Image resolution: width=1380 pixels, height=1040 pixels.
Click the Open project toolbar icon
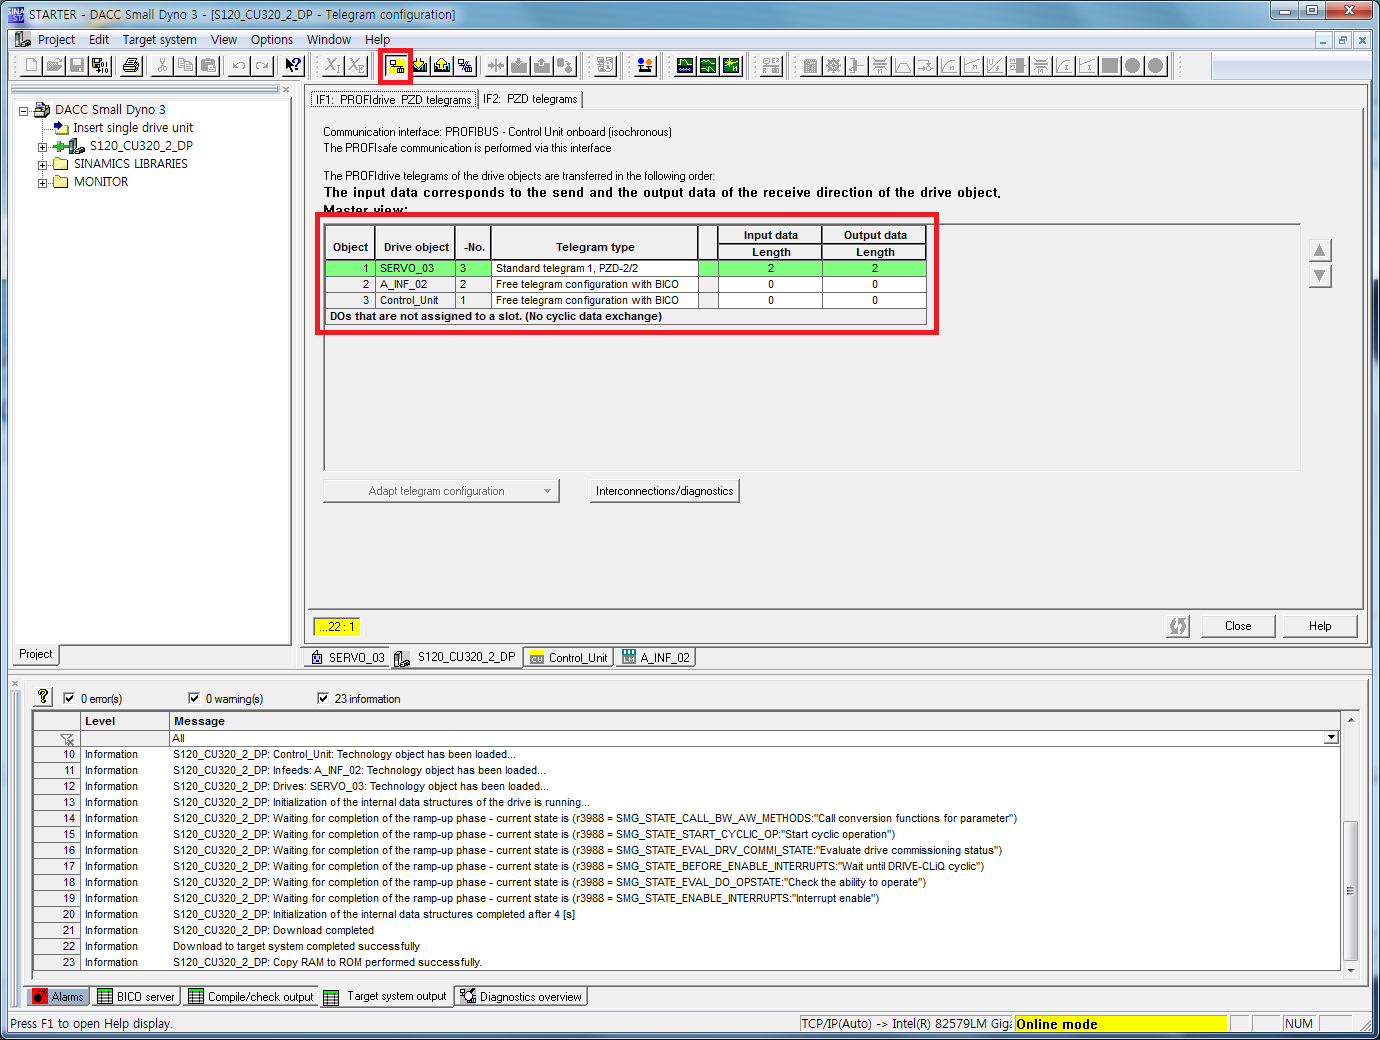click(x=54, y=66)
